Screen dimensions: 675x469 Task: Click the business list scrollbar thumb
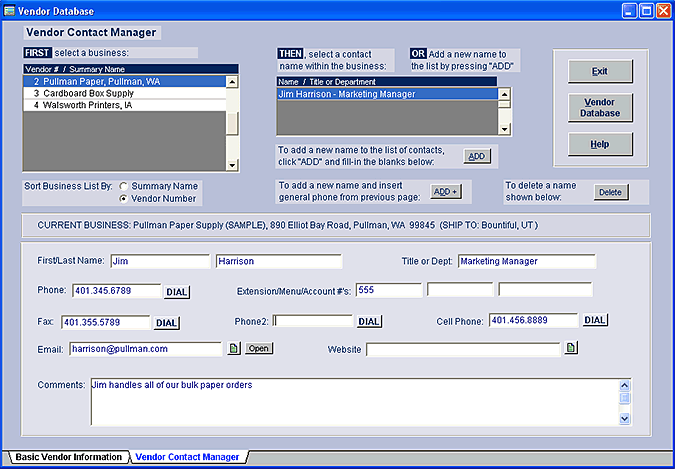pyautogui.click(x=232, y=124)
